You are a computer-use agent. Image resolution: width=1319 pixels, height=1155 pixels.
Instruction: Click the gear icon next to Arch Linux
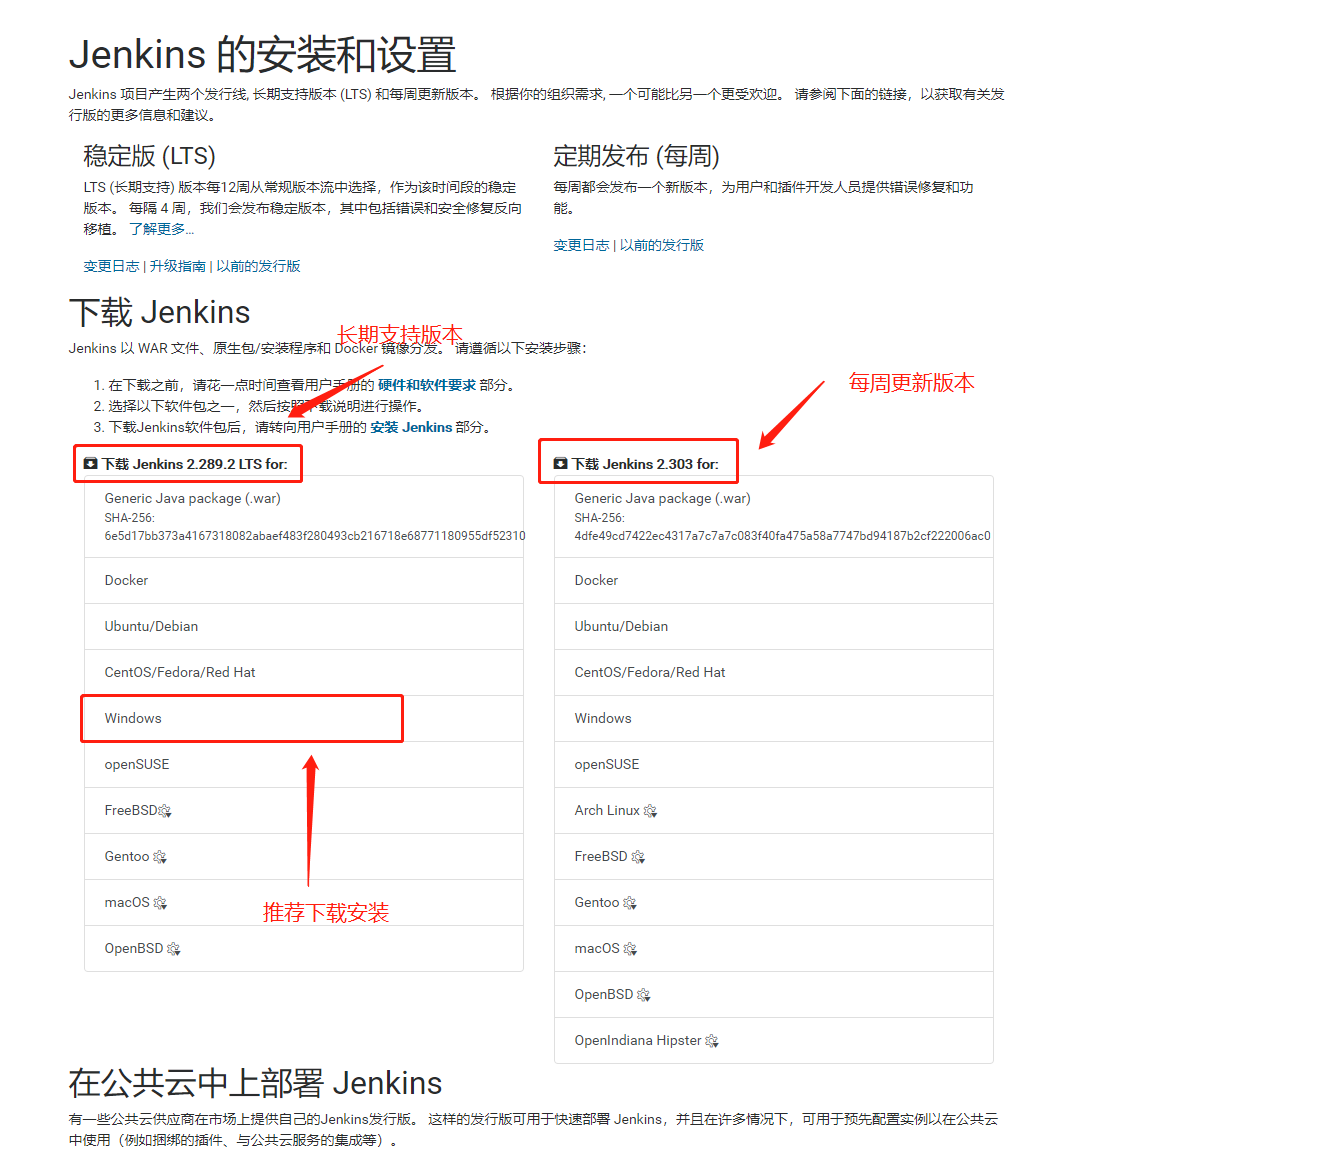click(650, 811)
